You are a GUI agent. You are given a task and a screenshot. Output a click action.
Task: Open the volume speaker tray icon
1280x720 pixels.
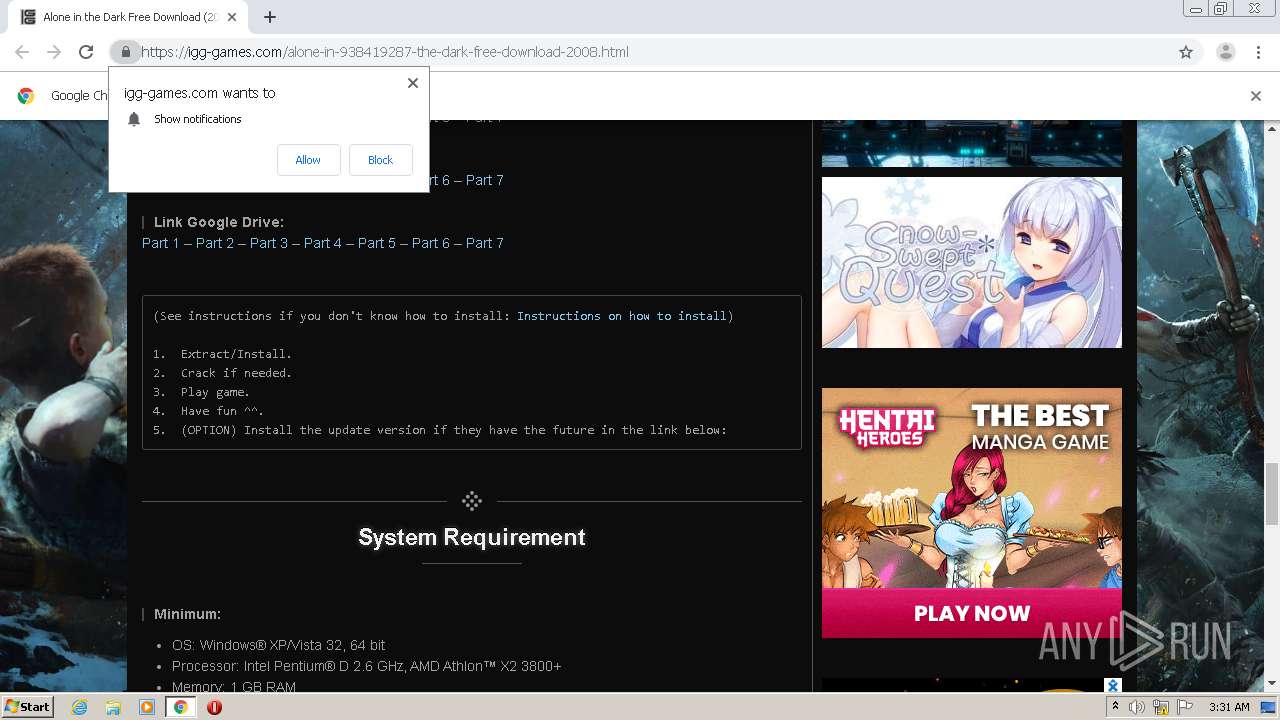coord(1138,707)
